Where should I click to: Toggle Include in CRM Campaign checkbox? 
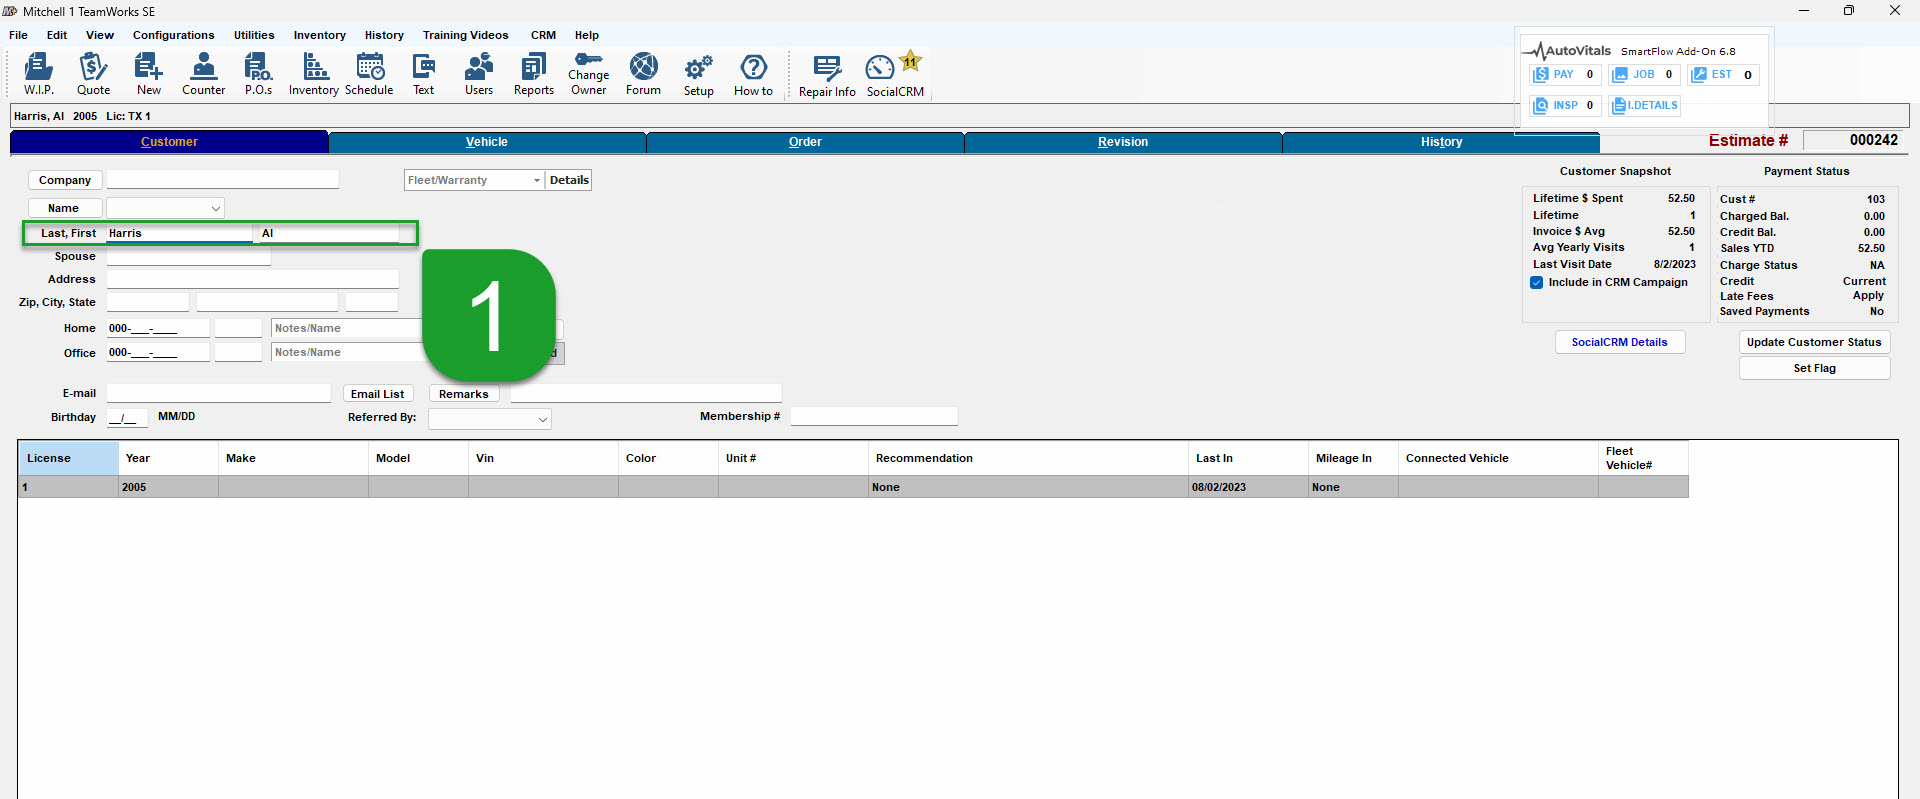pos(1536,283)
